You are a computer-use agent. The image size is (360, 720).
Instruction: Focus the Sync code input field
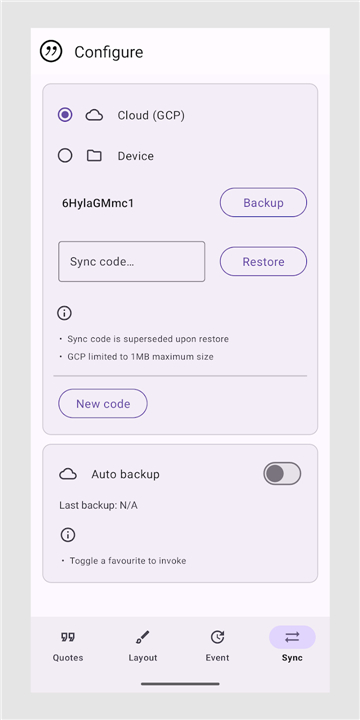click(131, 262)
